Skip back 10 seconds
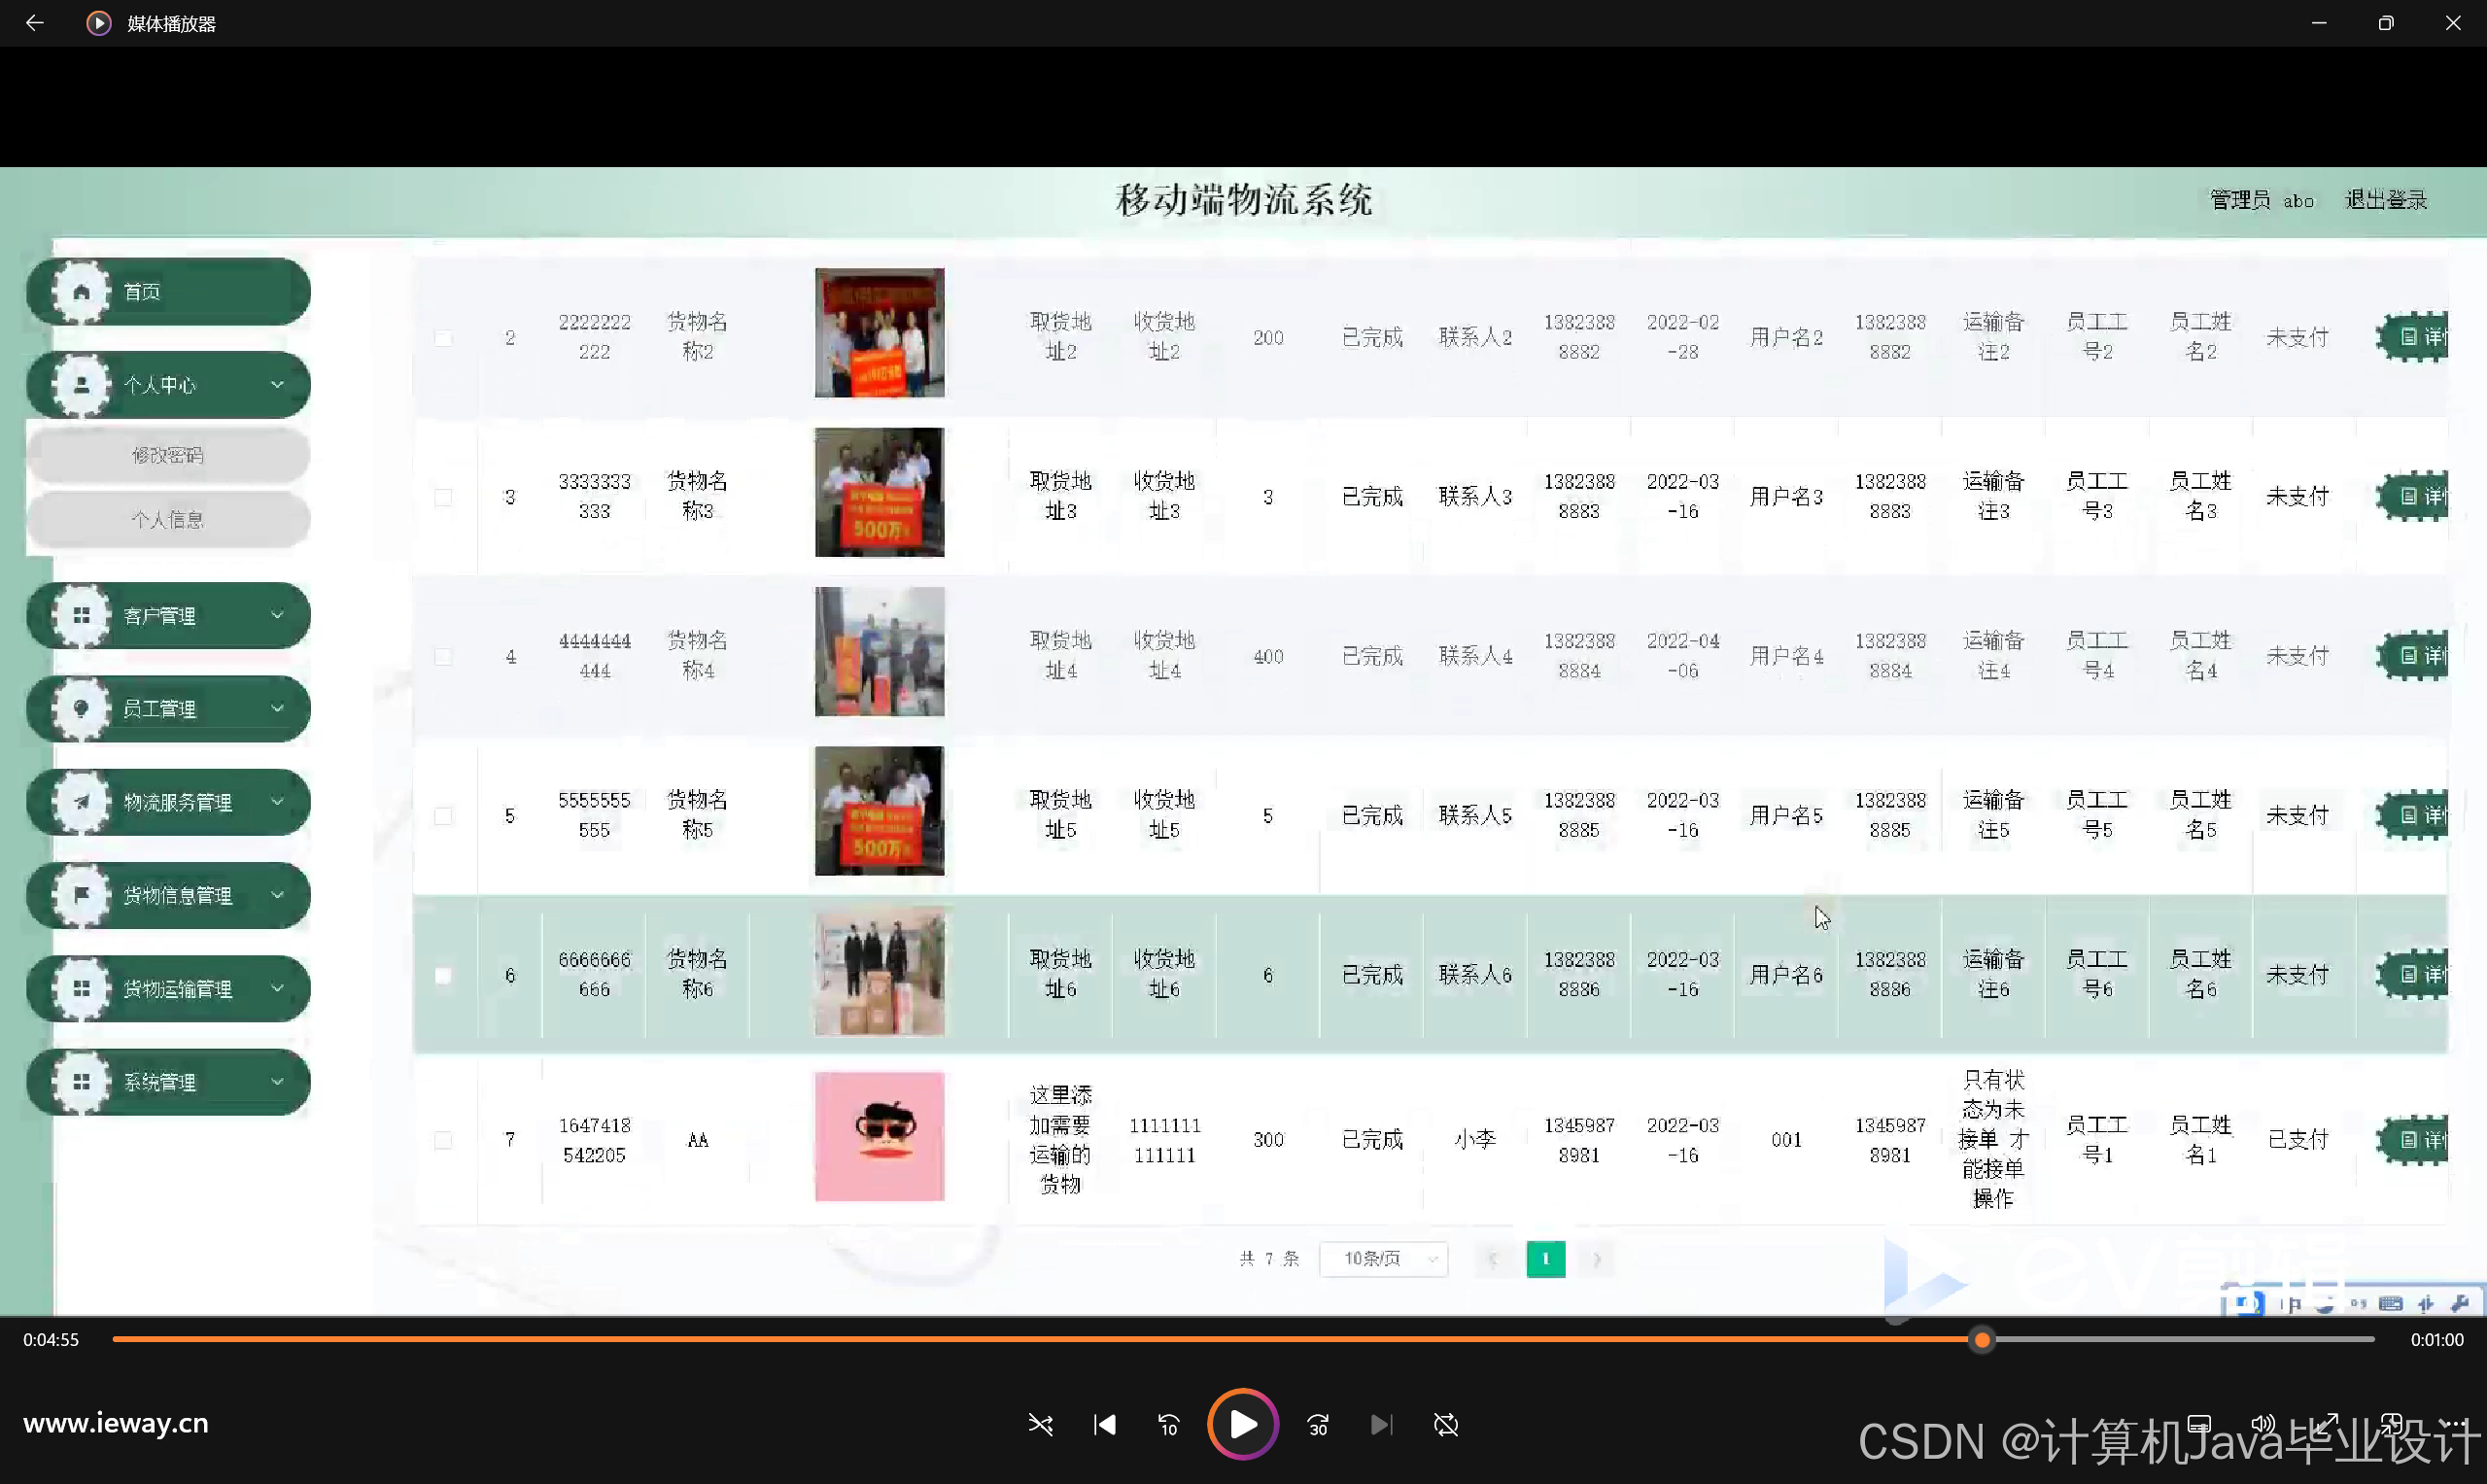Screen dimensions: 2487x1484 pos(1168,1424)
